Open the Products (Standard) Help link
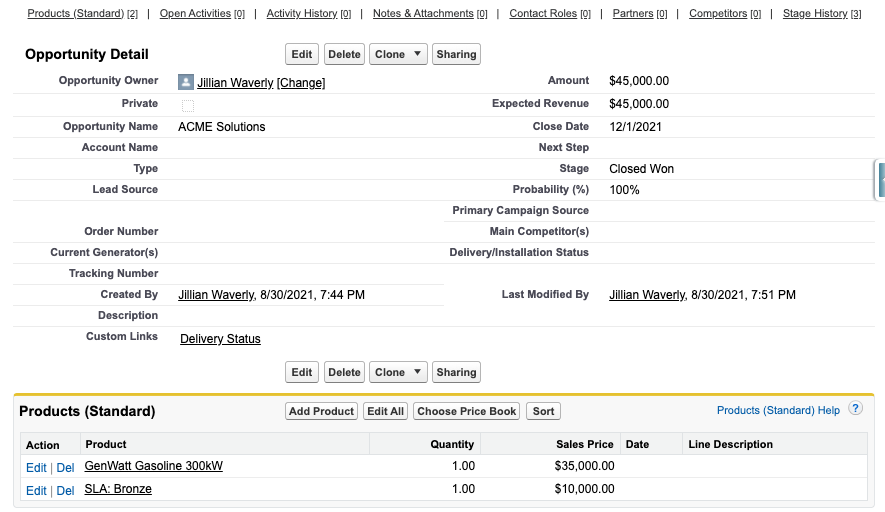The image size is (885, 512). tap(778, 410)
